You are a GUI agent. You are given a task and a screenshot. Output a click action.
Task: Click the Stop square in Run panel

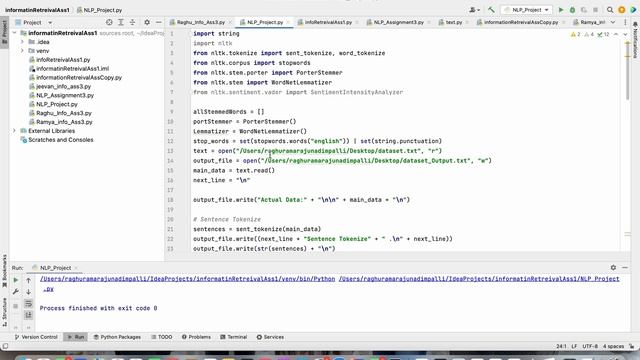(16, 306)
